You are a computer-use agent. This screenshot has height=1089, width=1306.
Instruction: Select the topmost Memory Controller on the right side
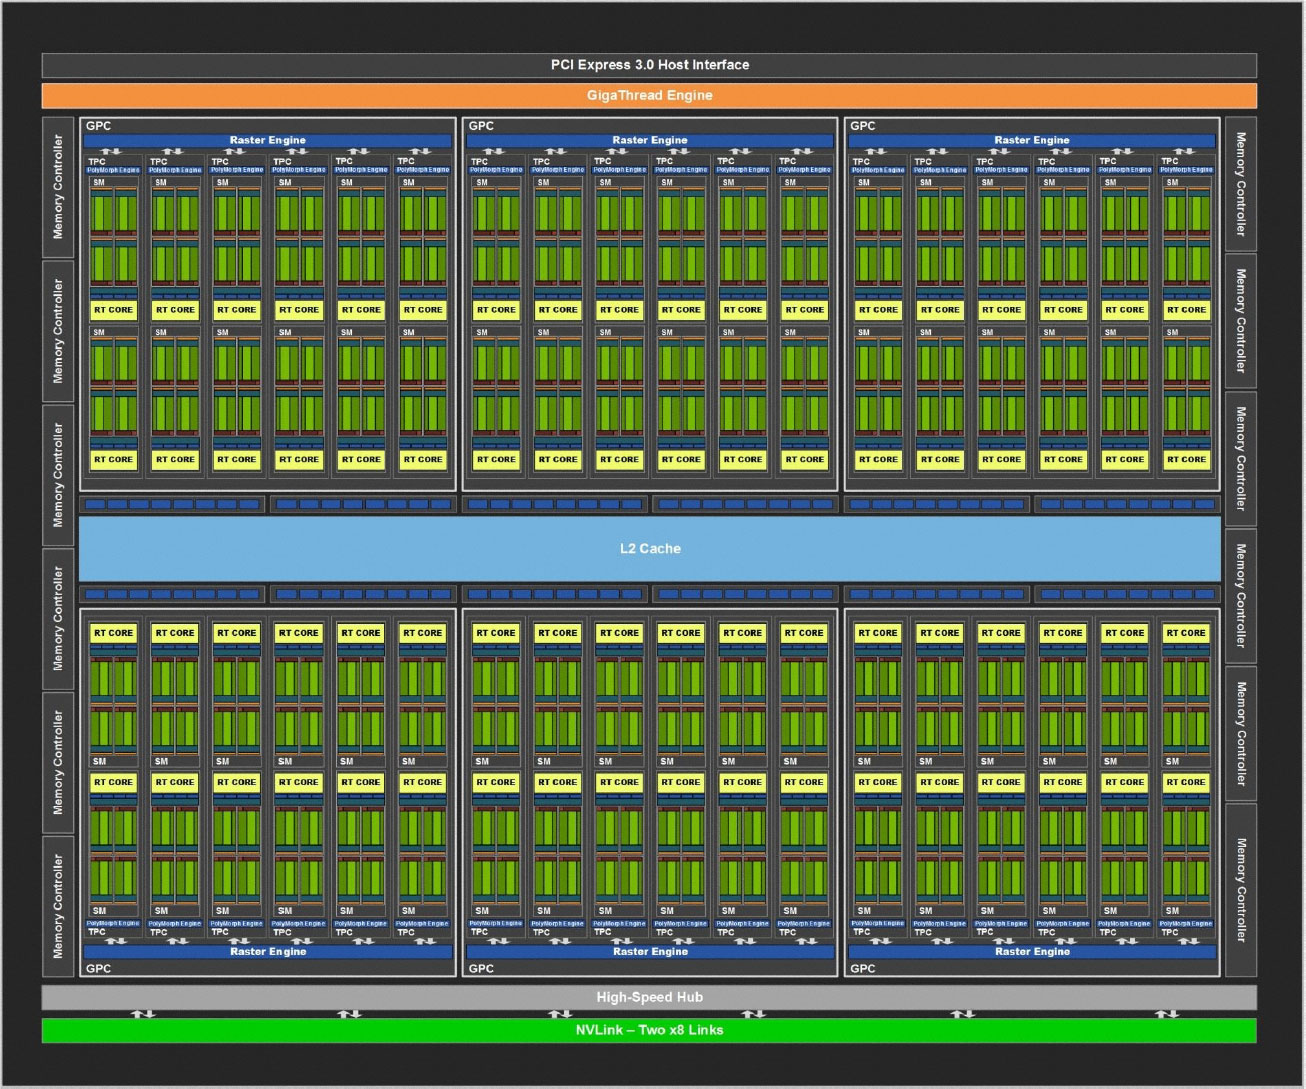(x=1241, y=184)
